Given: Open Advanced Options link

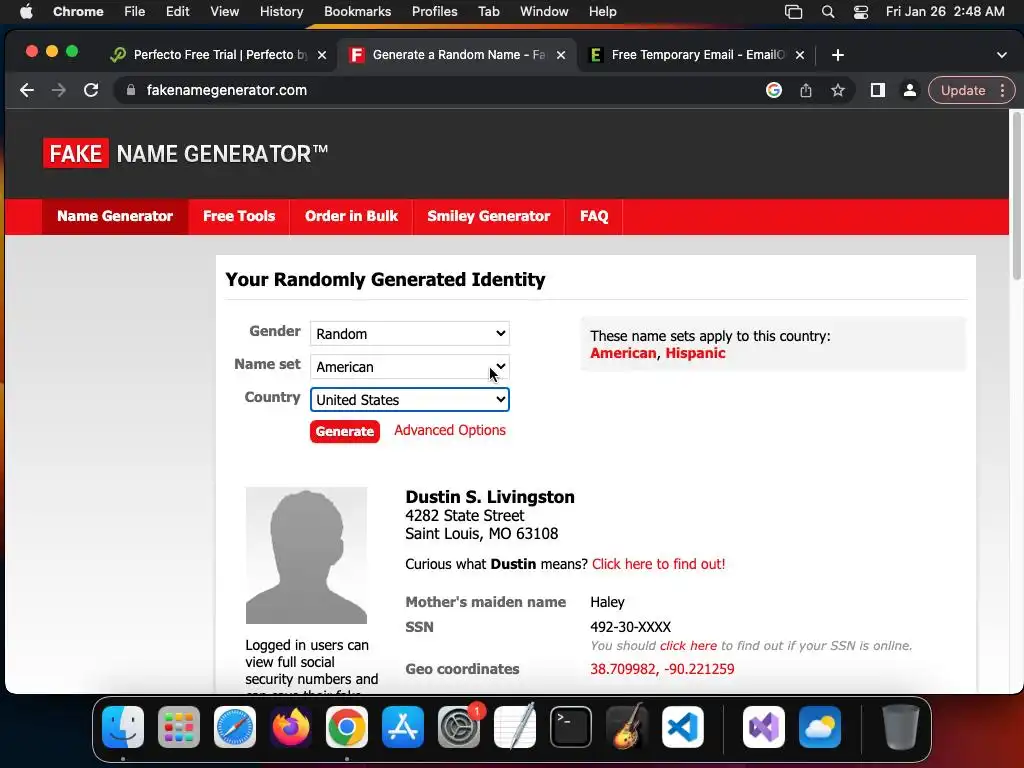Looking at the screenshot, I should tap(450, 430).
